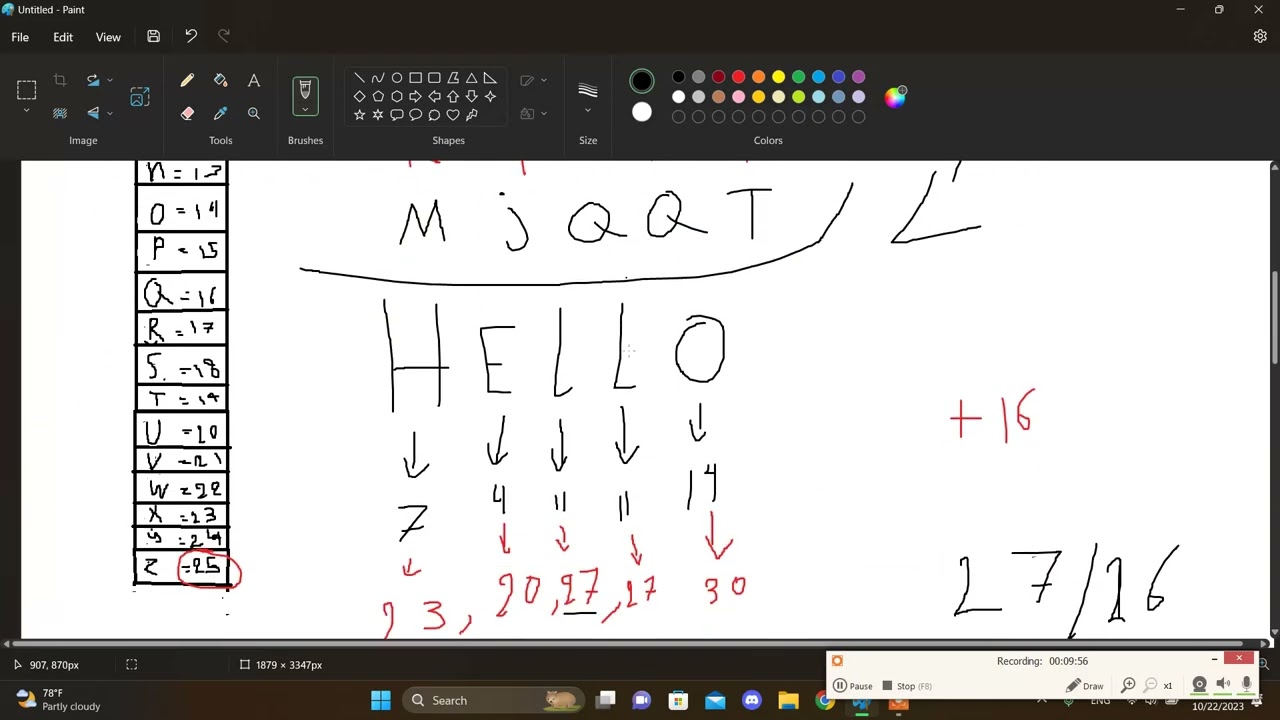Expand the Selection tool options arrow
The height and width of the screenshot is (720, 1280).
click(27, 110)
